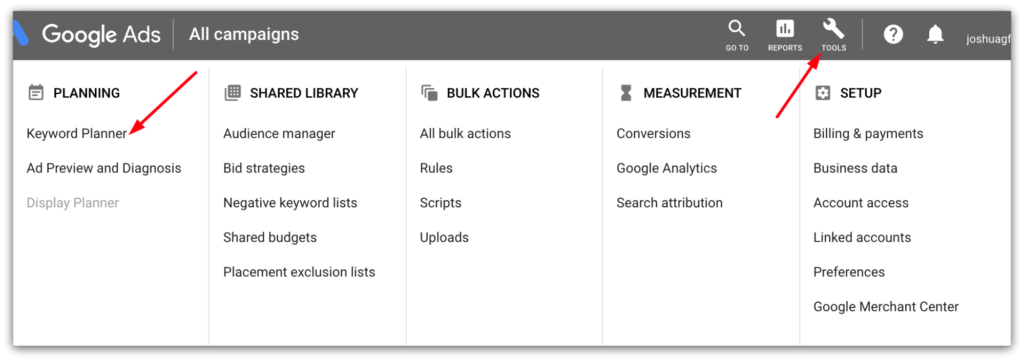Click the Planning calendar icon
The height and width of the screenshot is (361, 1024).
[36, 93]
